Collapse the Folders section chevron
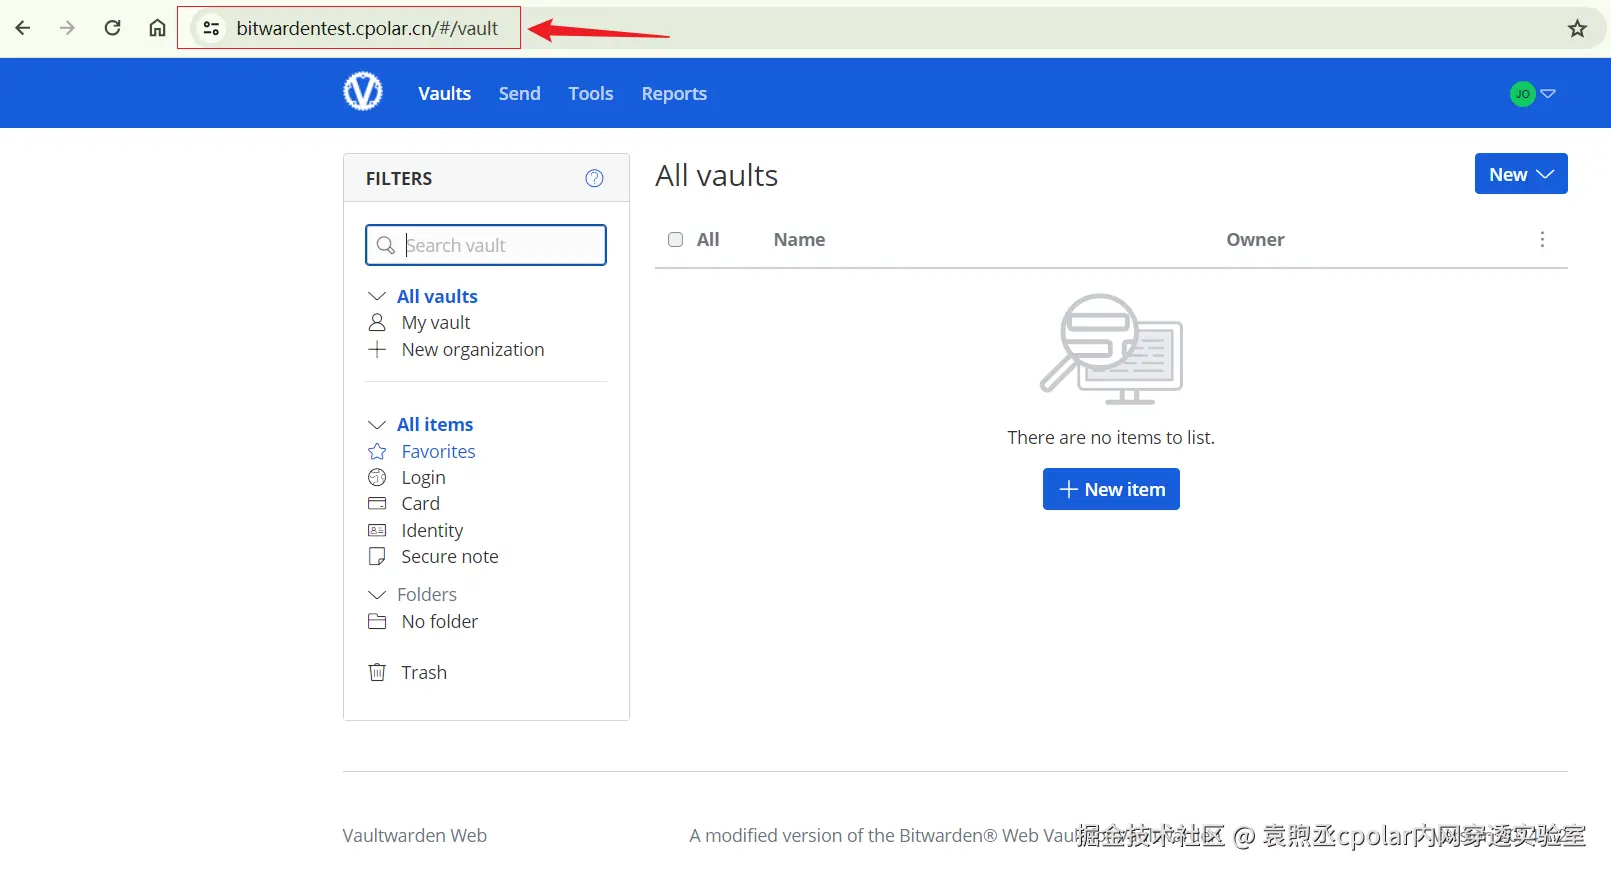Viewport: 1611px width, 875px height. 377,594
